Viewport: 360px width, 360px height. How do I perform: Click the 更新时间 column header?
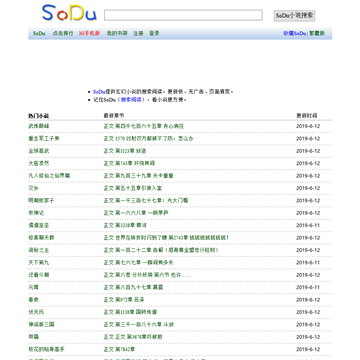pos(307,116)
